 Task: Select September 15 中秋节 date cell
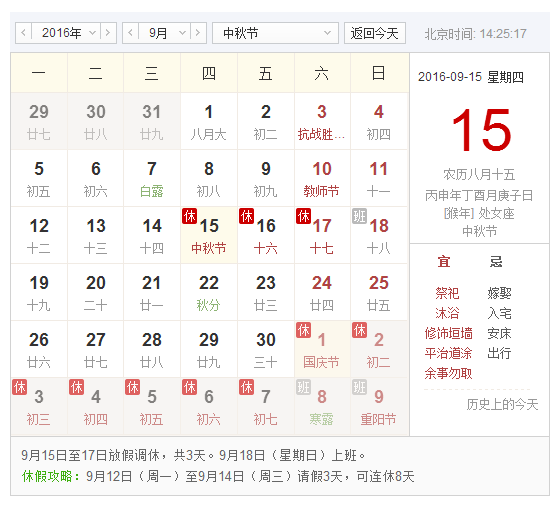(x=209, y=235)
